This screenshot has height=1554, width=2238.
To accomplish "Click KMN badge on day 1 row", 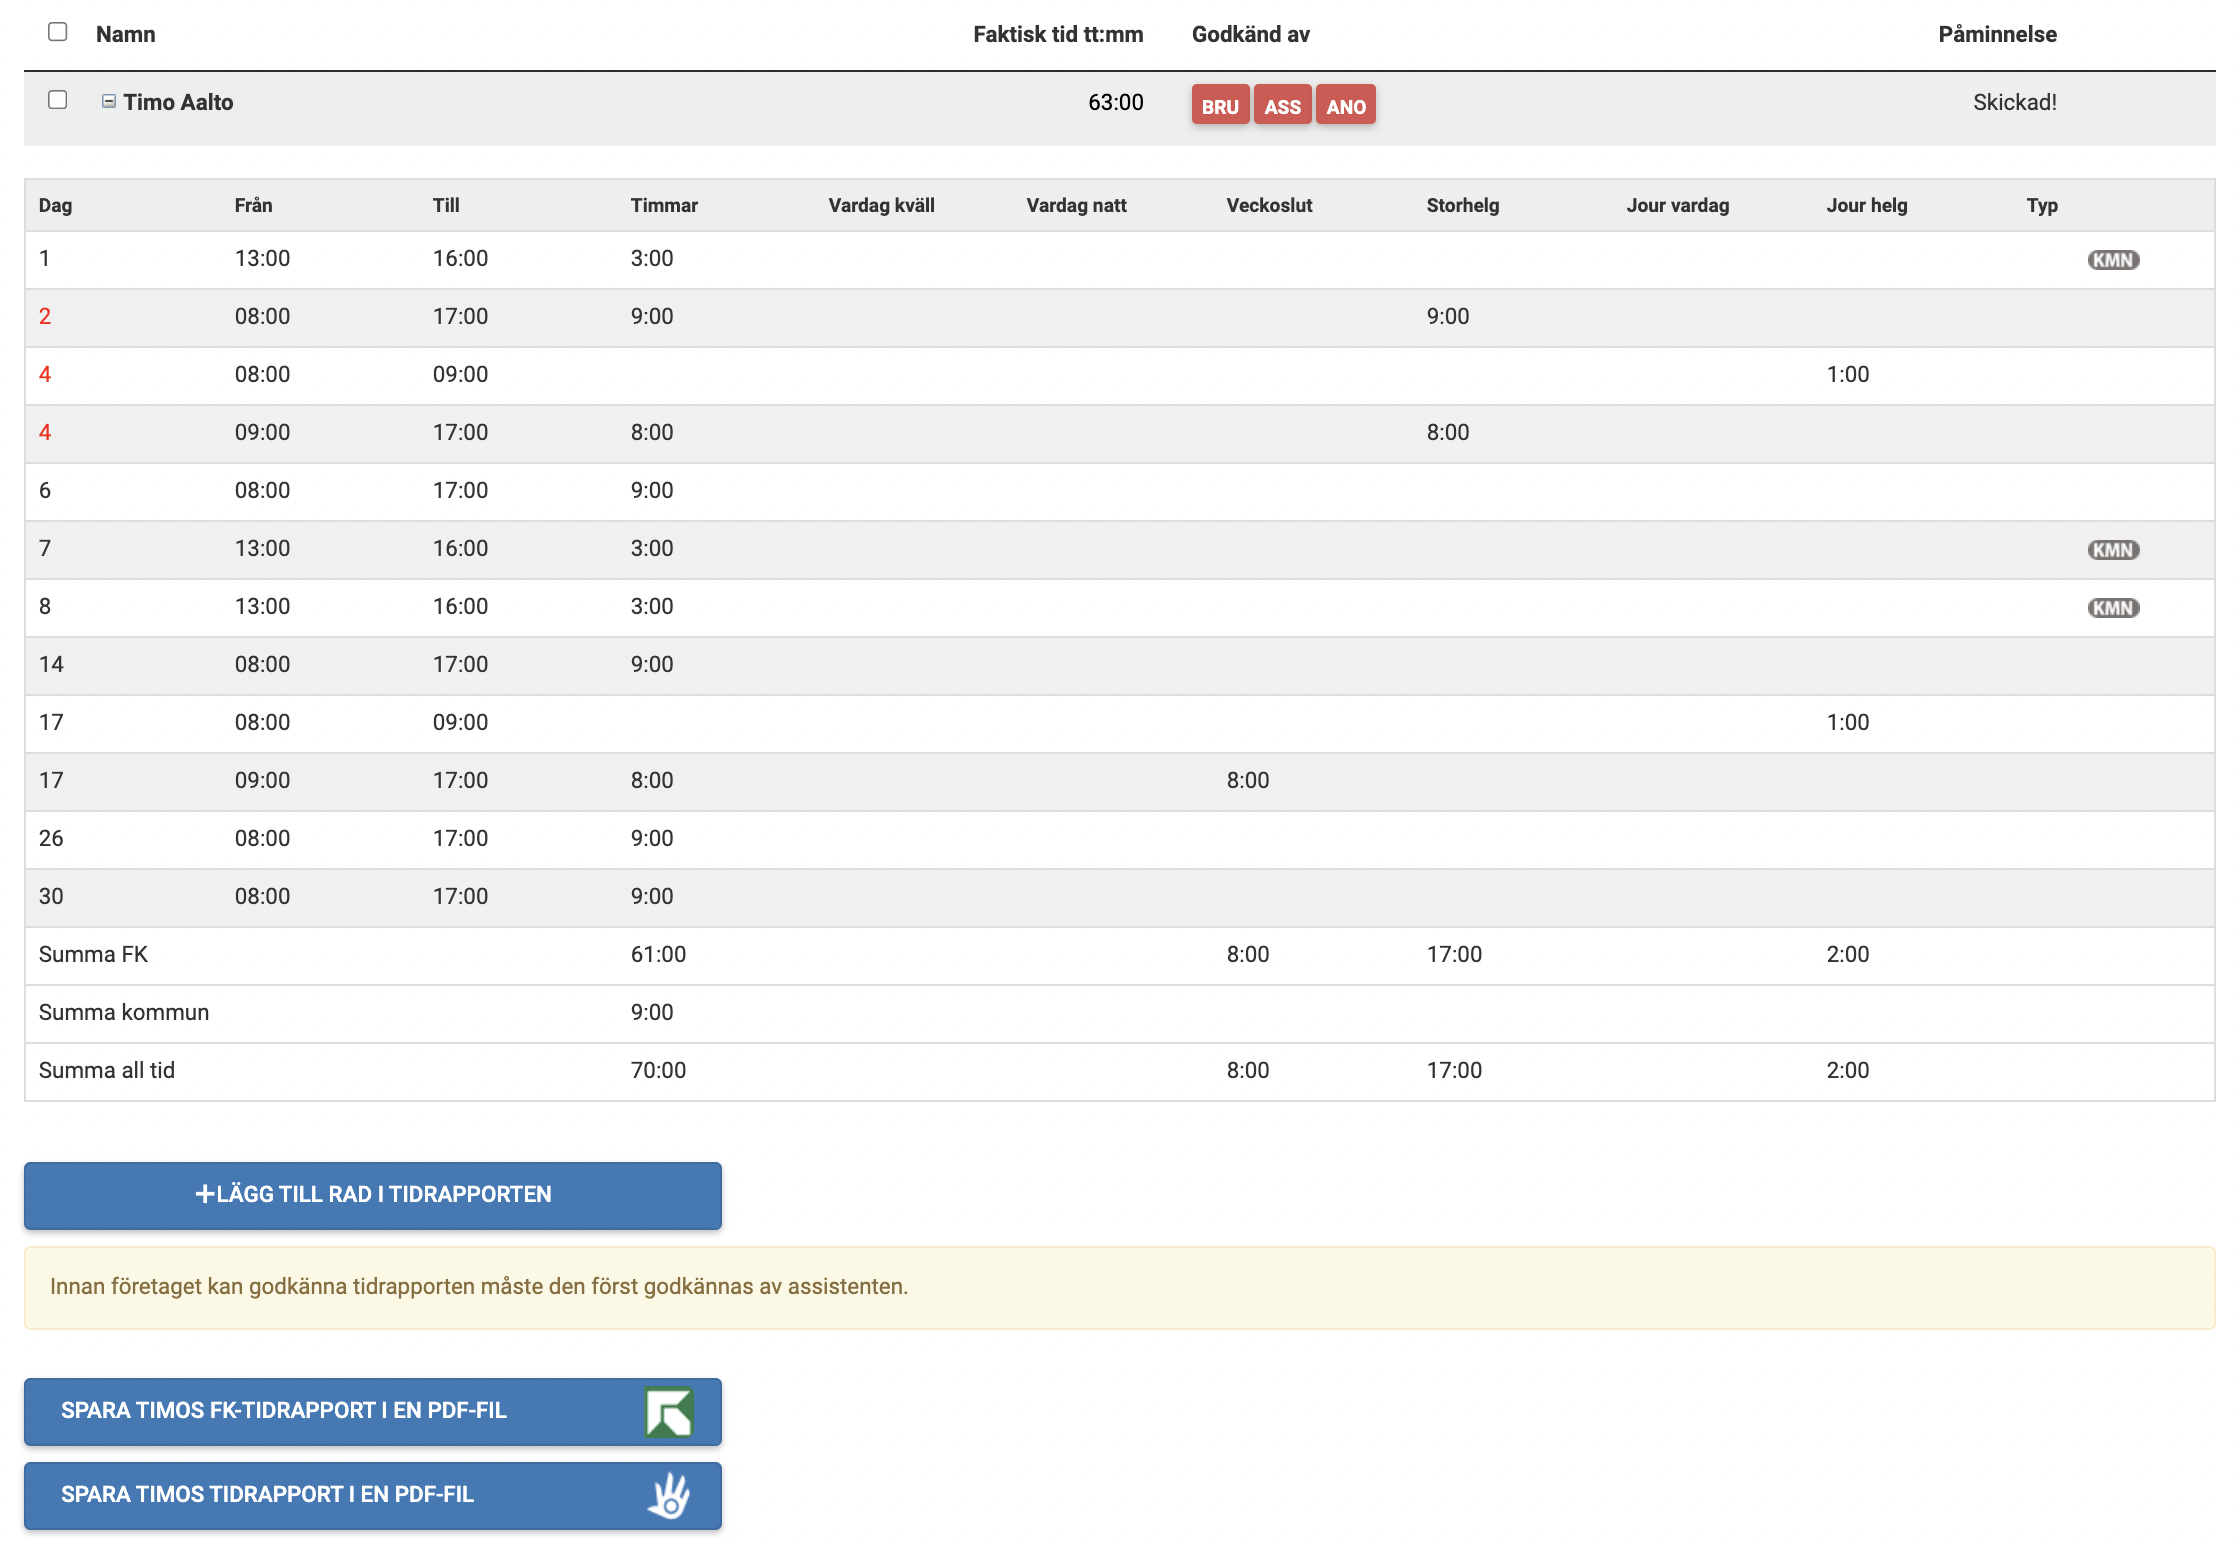I will pos(2112,260).
